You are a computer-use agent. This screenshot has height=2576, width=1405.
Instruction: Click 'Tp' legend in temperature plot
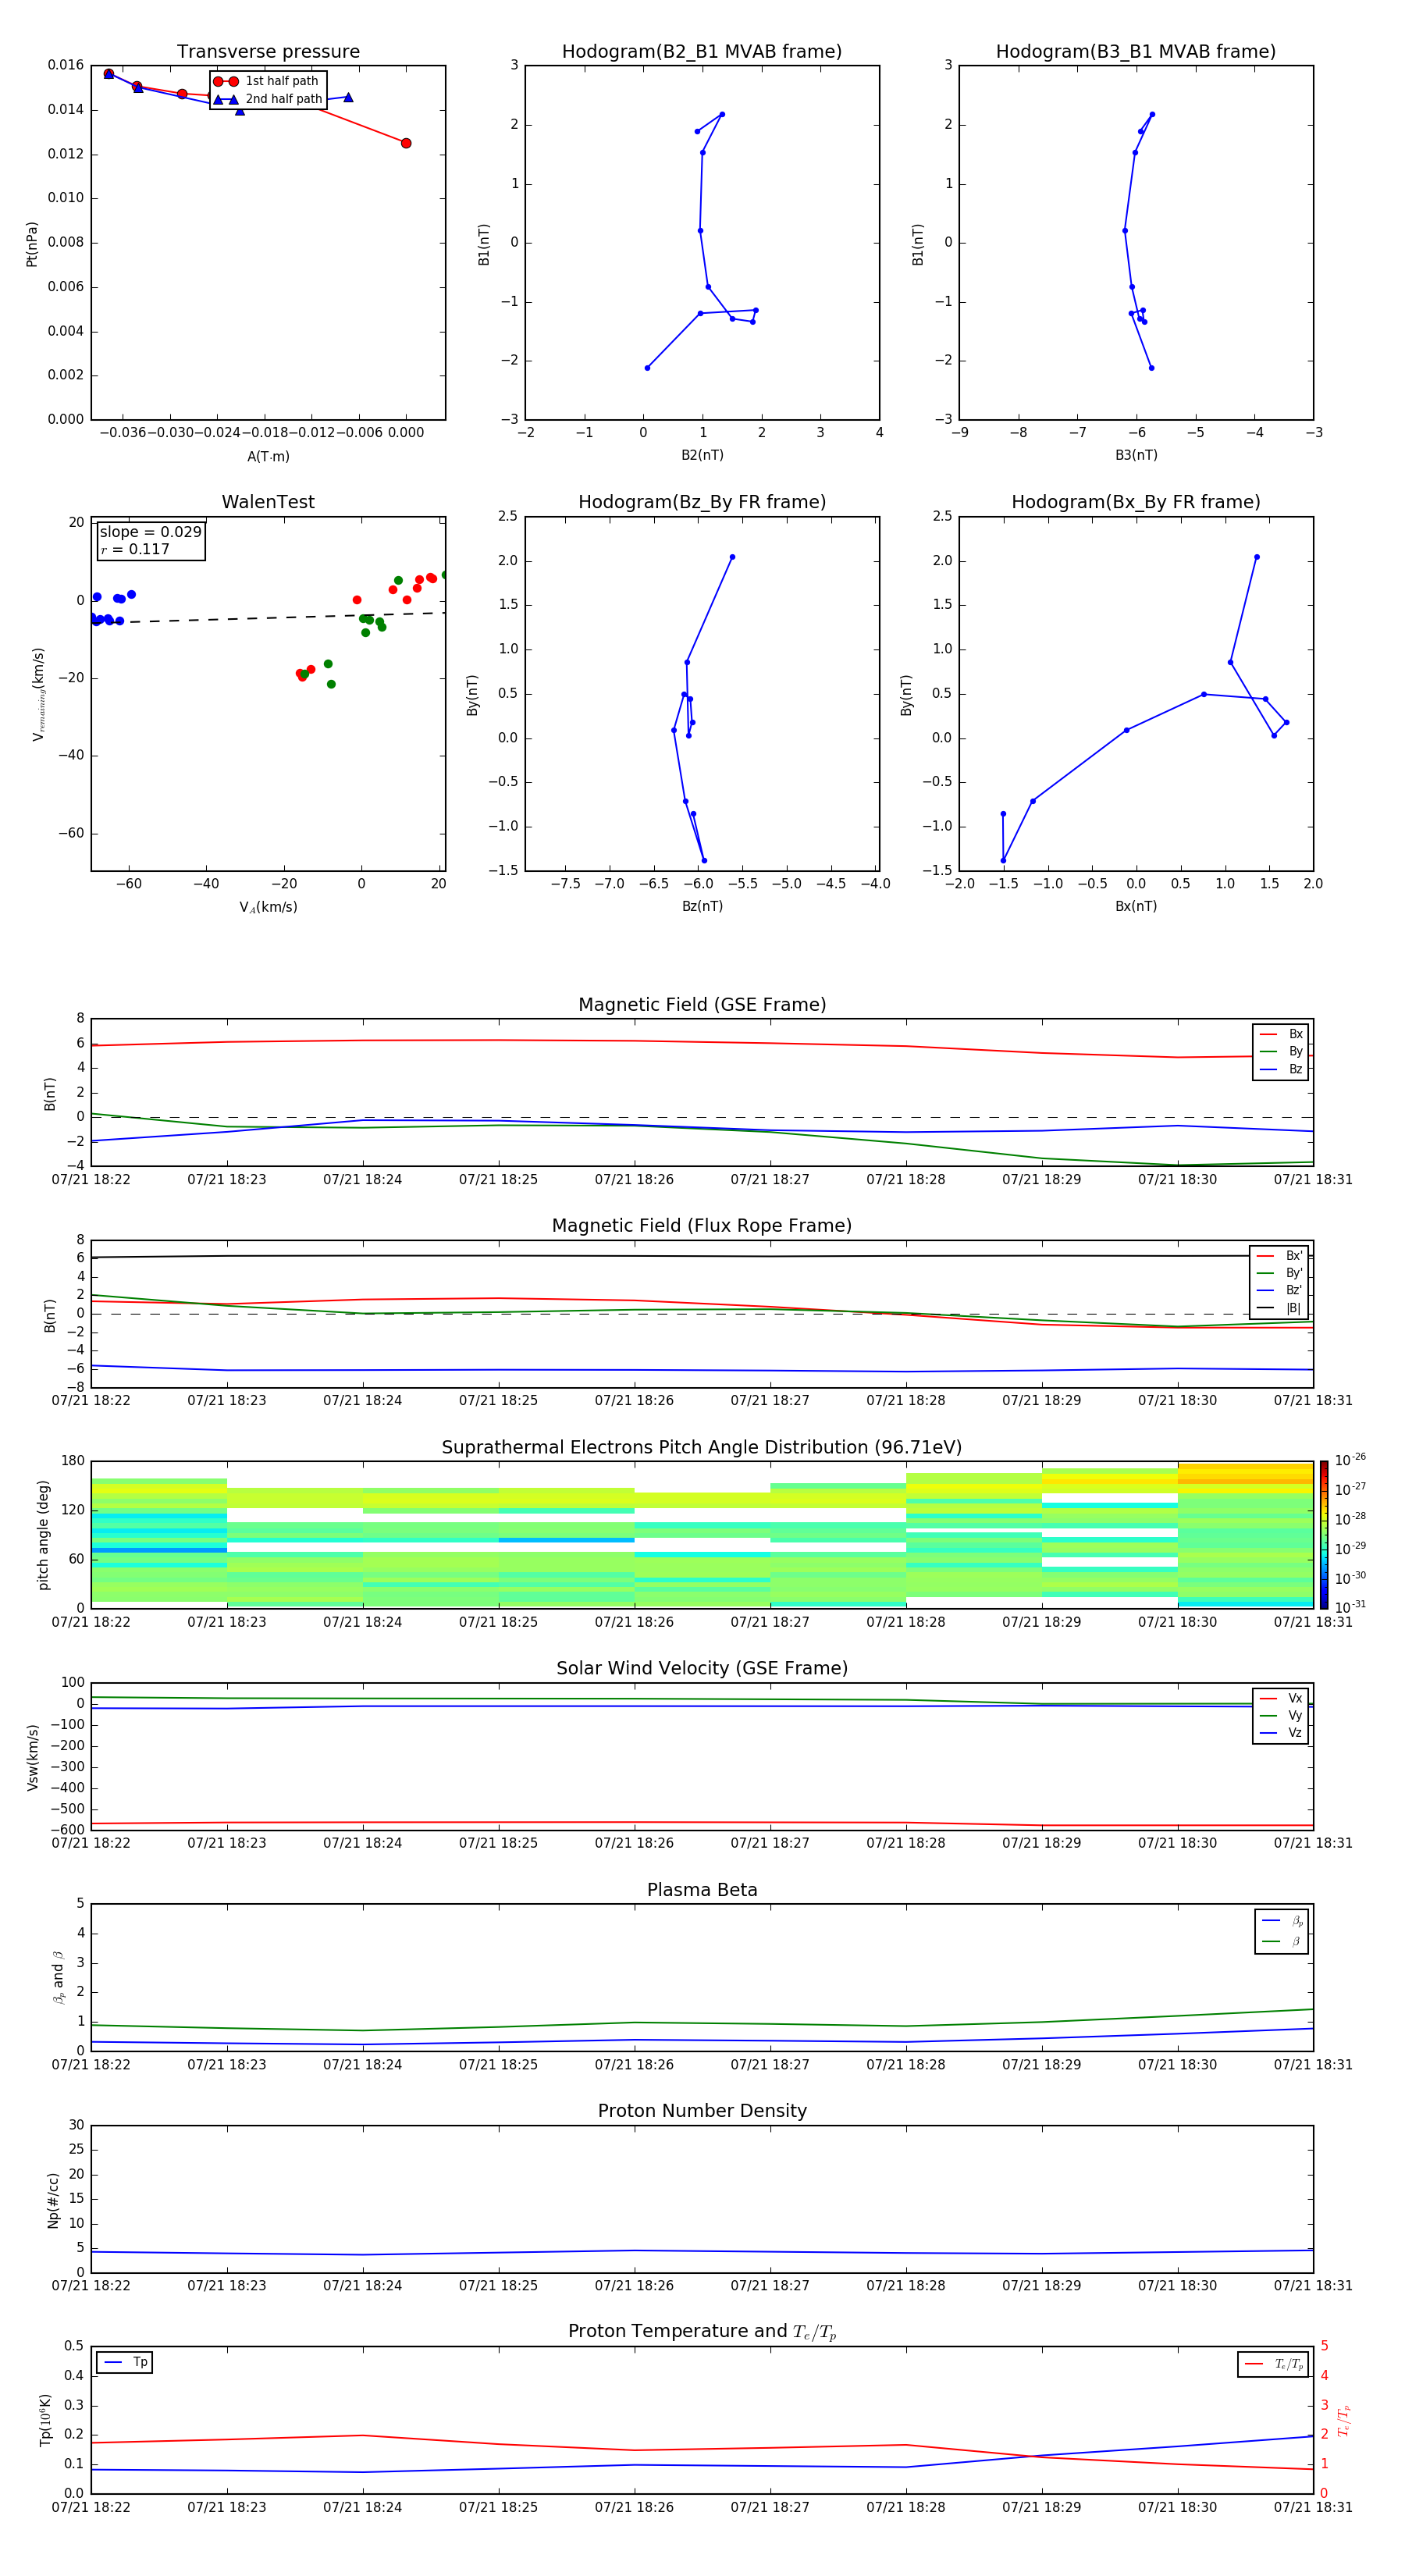(x=125, y=2362)
